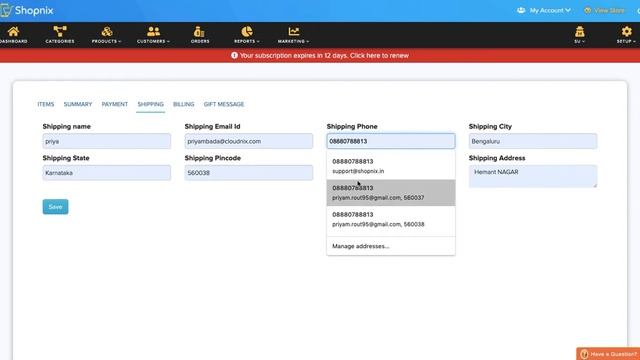This screenshot has height=360, width=640.
Task: Click the Shipping Phone field
Action: click(391, 141)
